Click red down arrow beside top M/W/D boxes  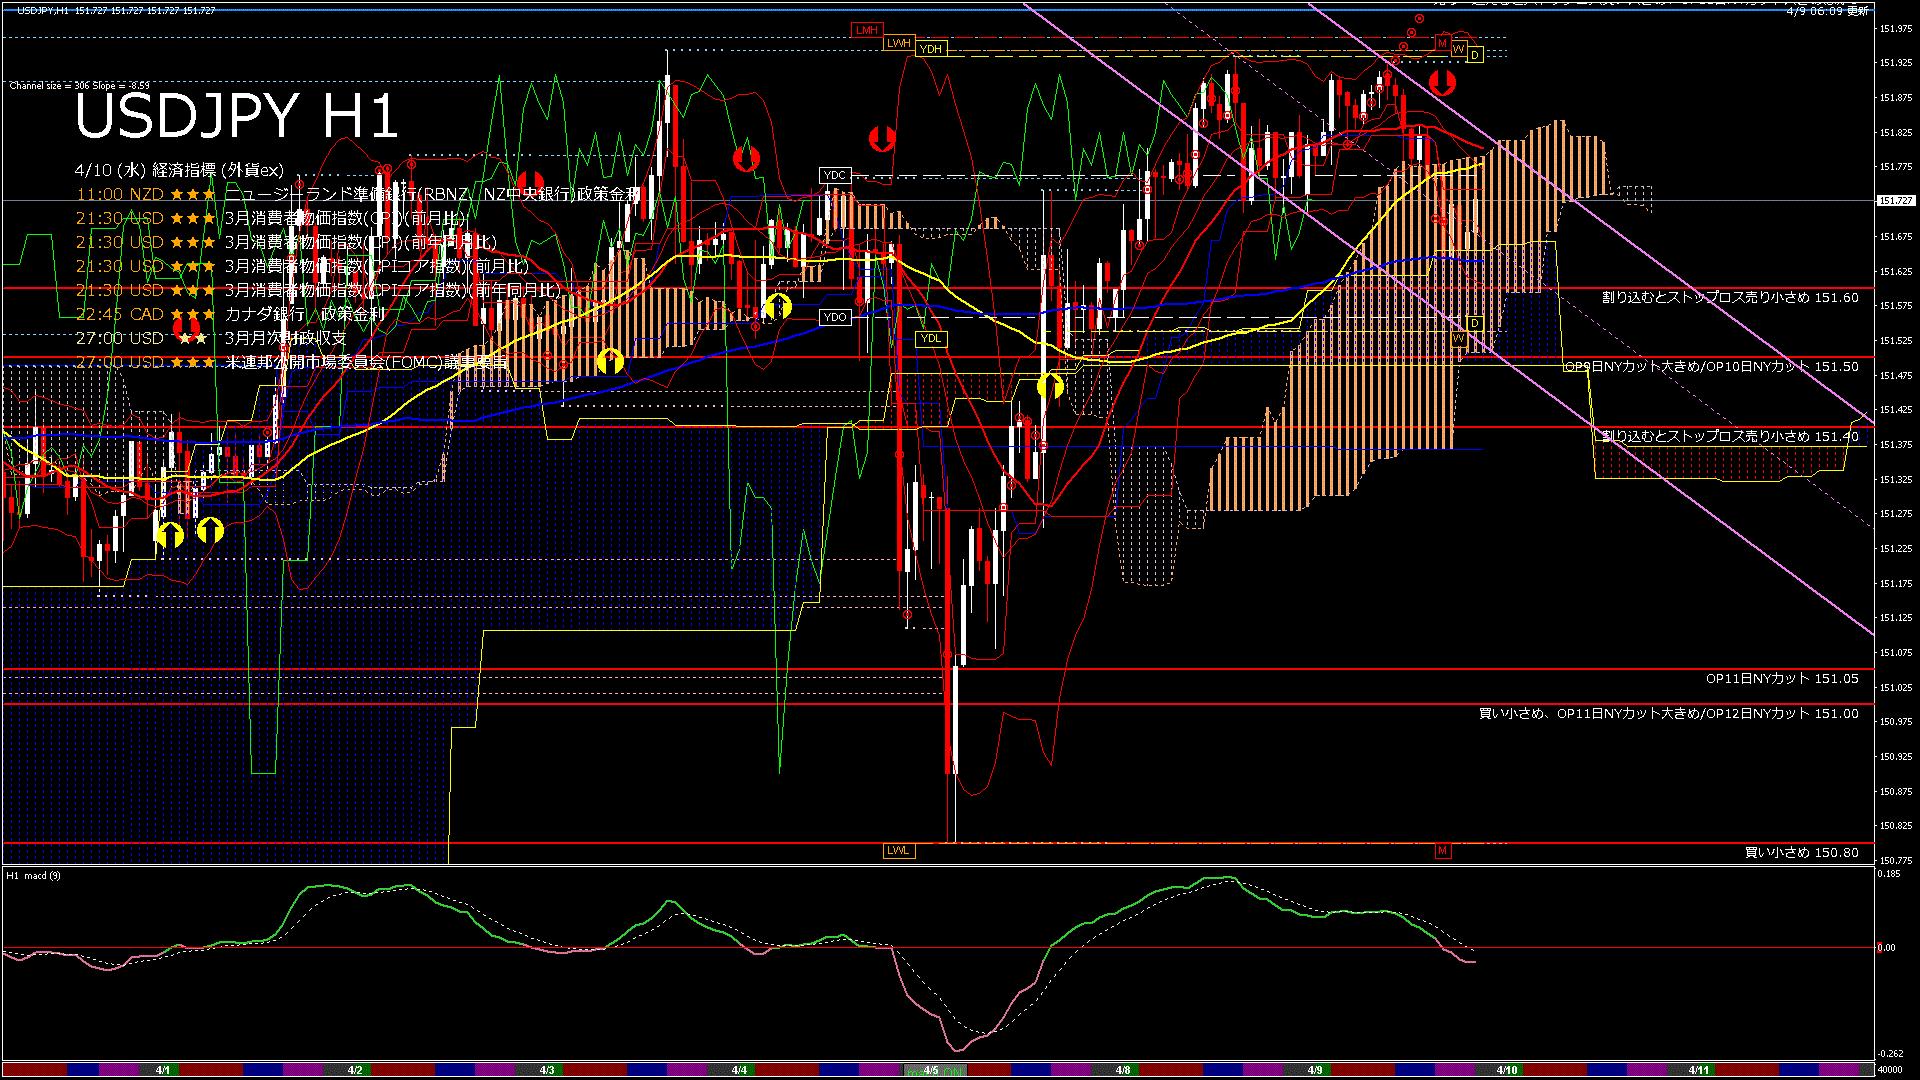pos(1442,82)
